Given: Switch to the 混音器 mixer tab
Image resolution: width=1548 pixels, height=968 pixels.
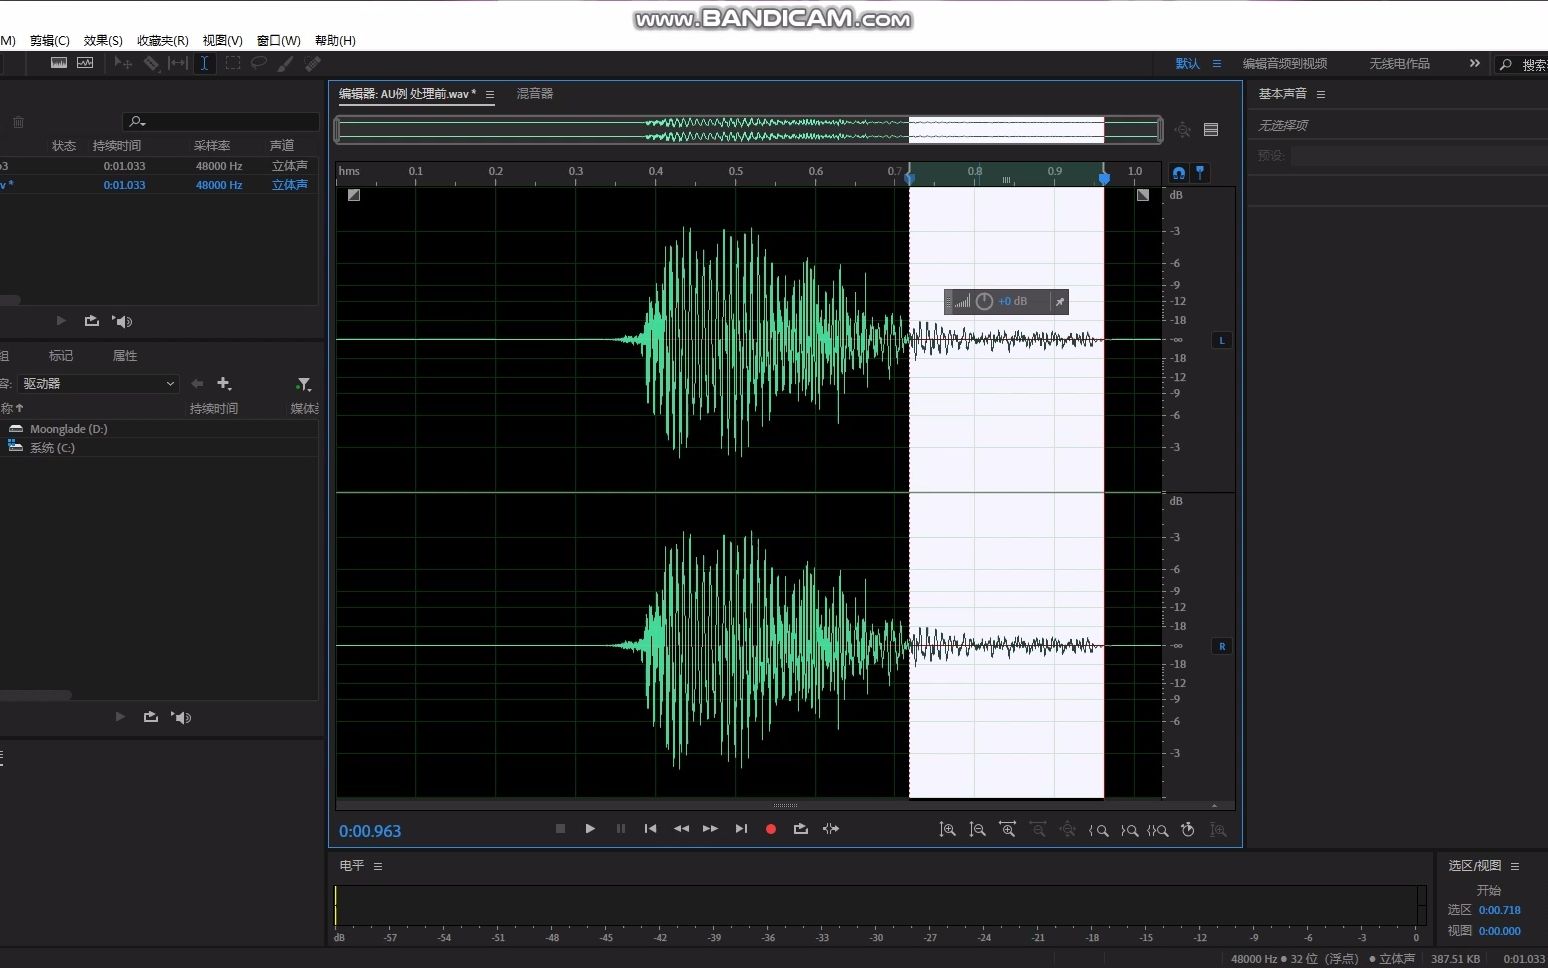Looking at the screenshot, I should coord(535,94).
